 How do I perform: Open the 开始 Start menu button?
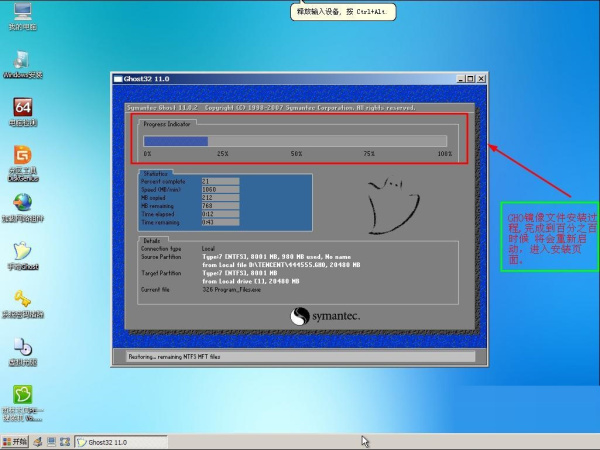coord(15,441)
